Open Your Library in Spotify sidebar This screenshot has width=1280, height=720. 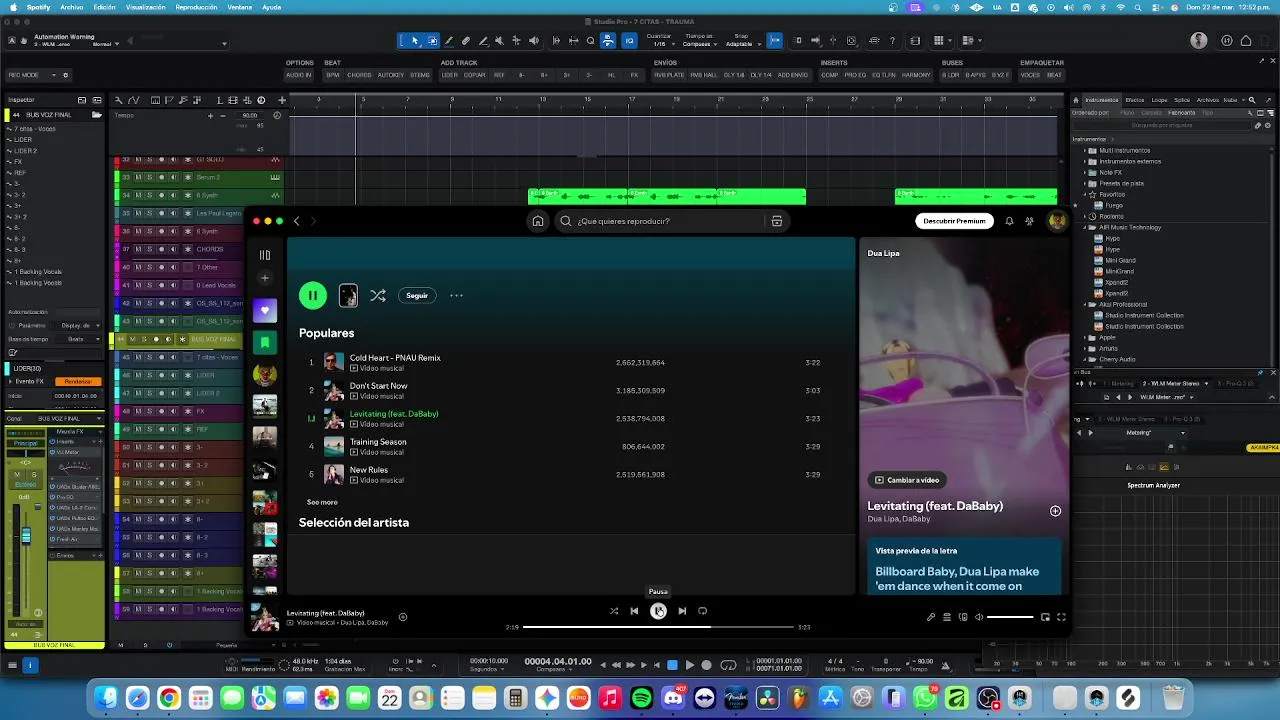(264, 255)
